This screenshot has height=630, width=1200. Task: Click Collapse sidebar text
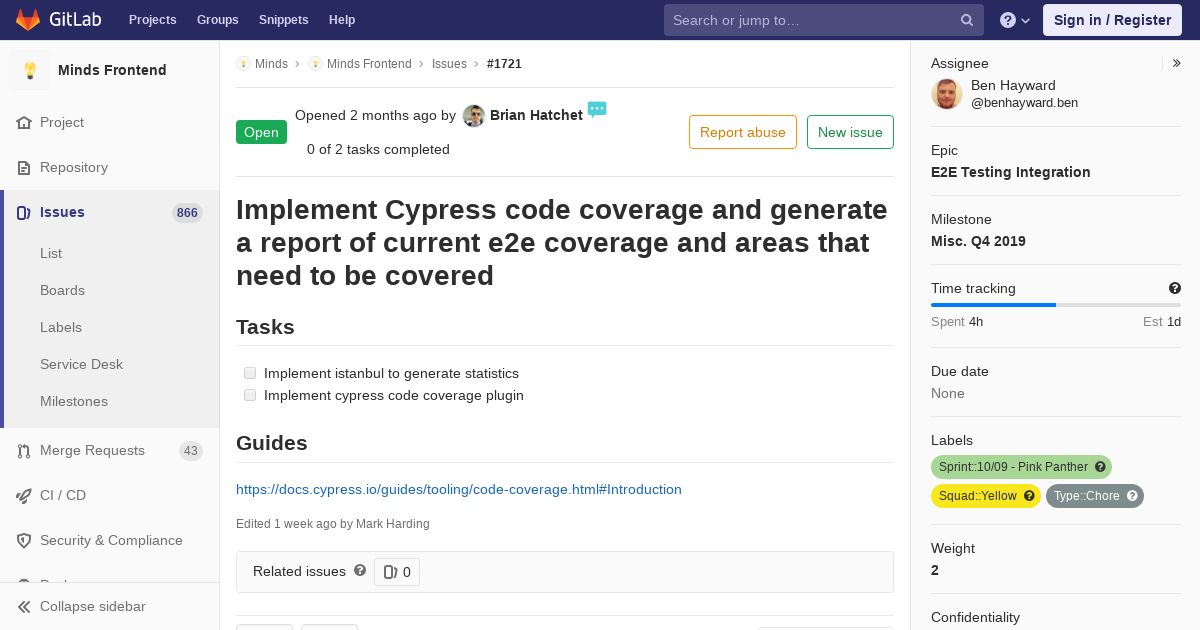tap(93, 606)
